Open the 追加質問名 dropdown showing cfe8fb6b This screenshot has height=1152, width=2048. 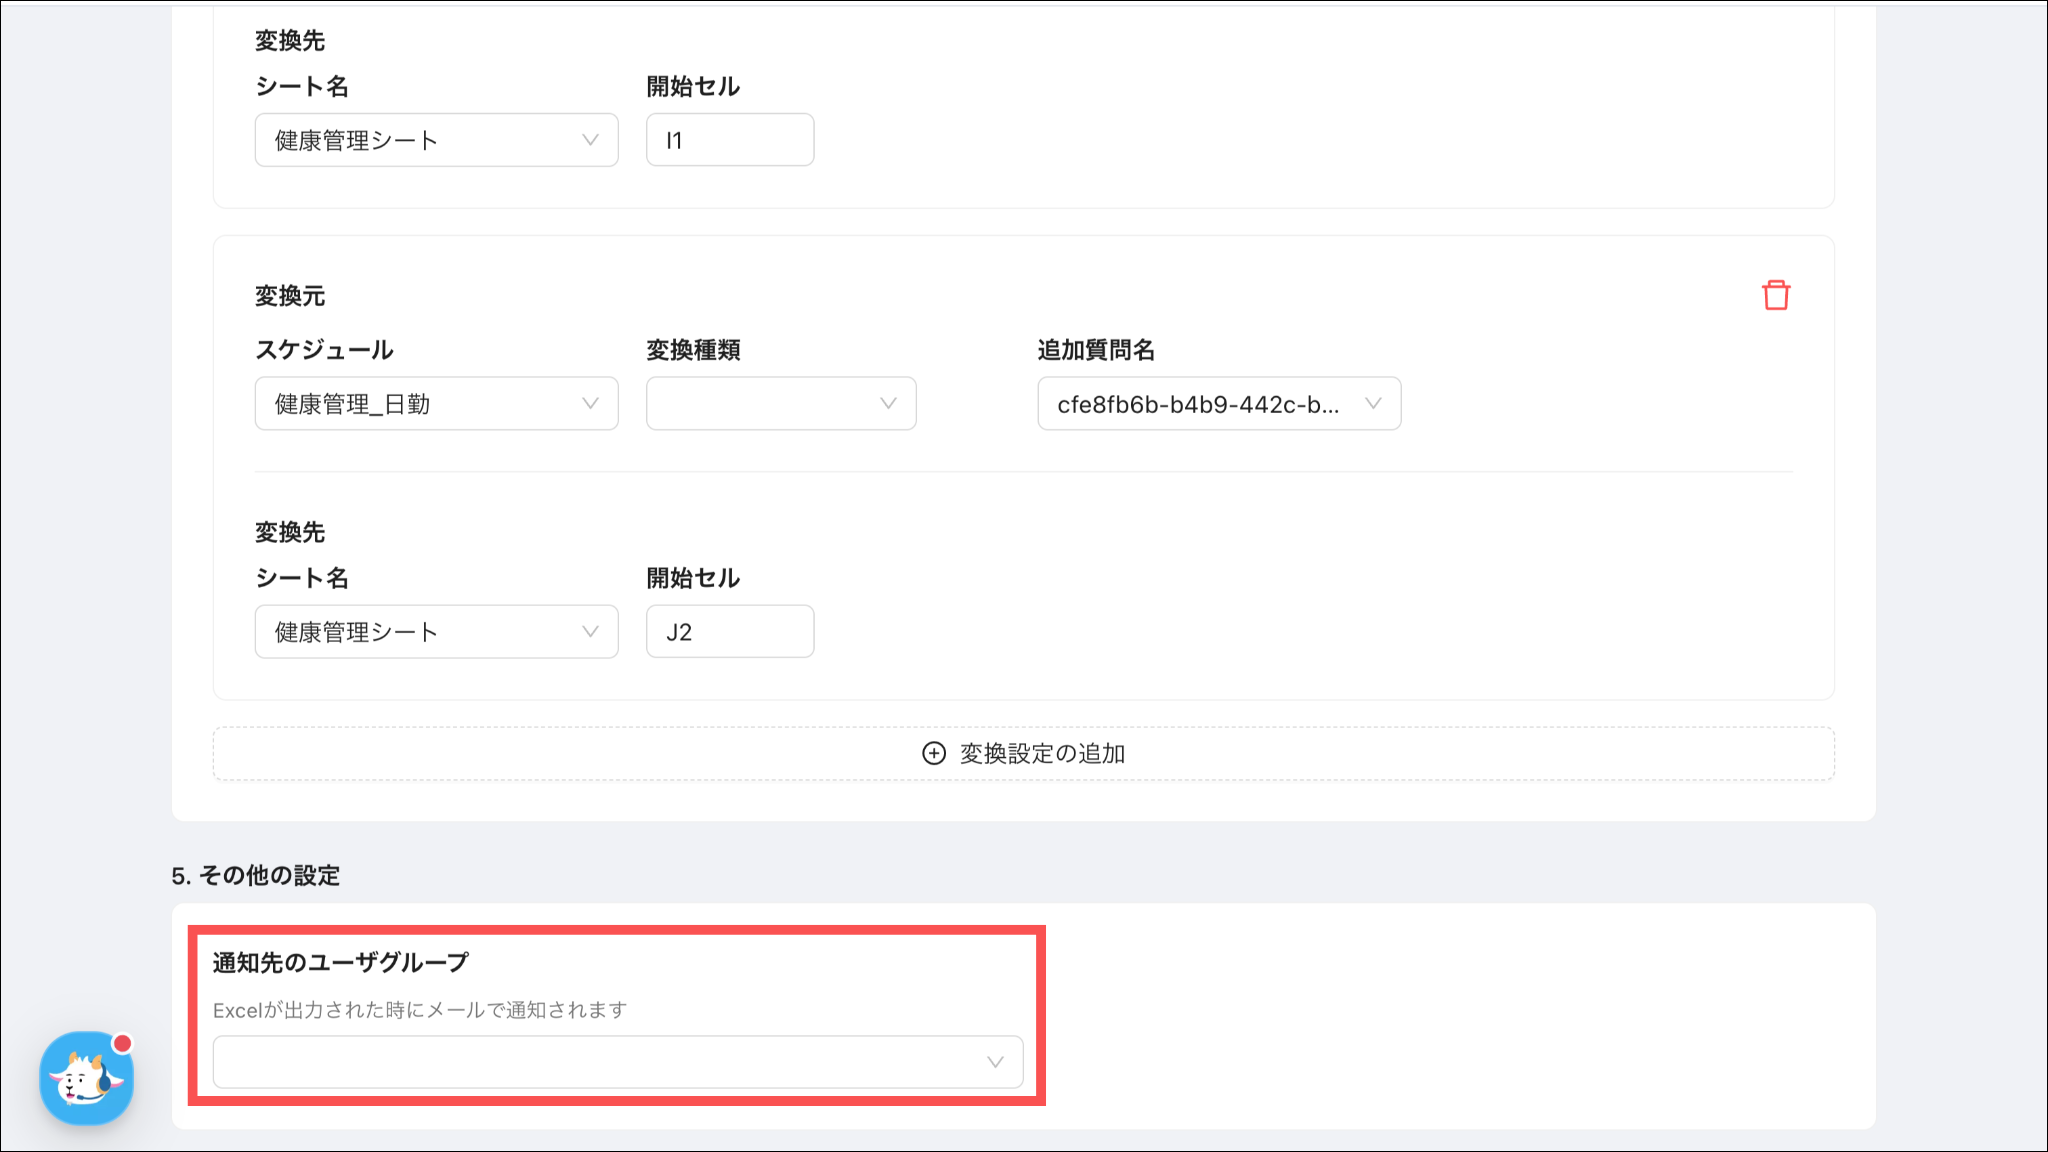click(1218, 403)
